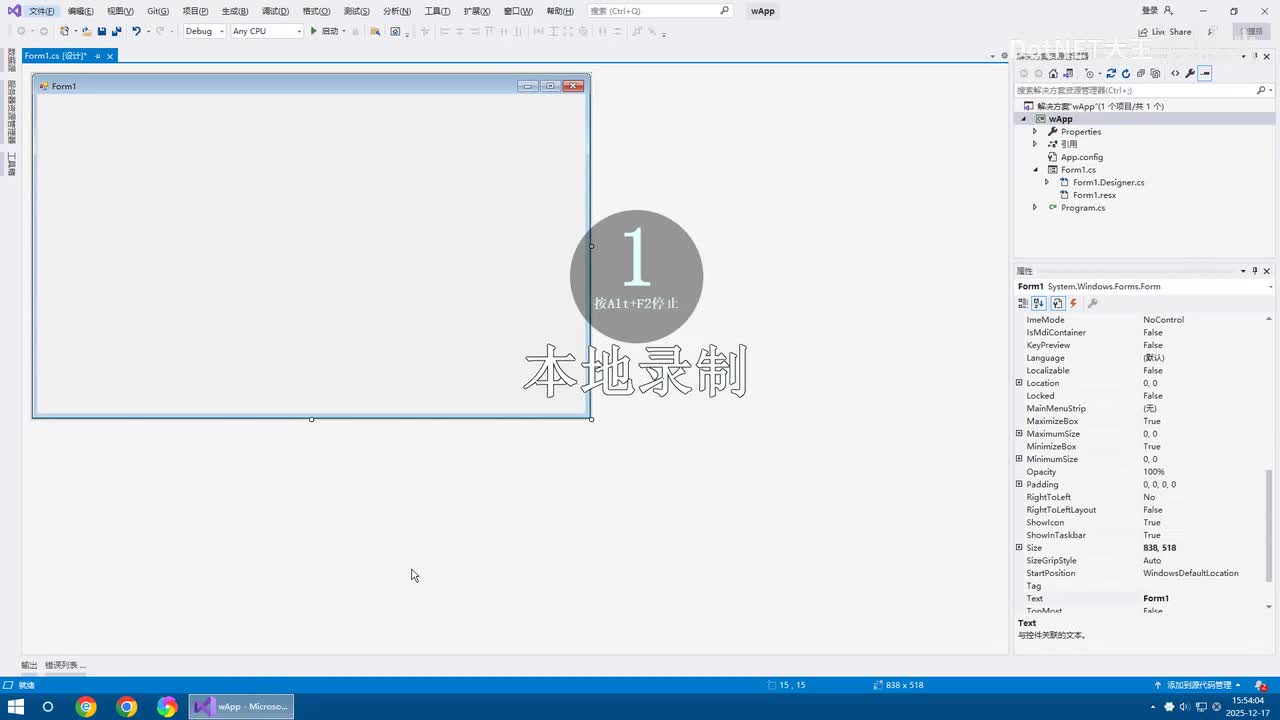The width and height of the screenshot is (1280, 720).
Task: Open 输出 tab at bottom
Action: 29,665
